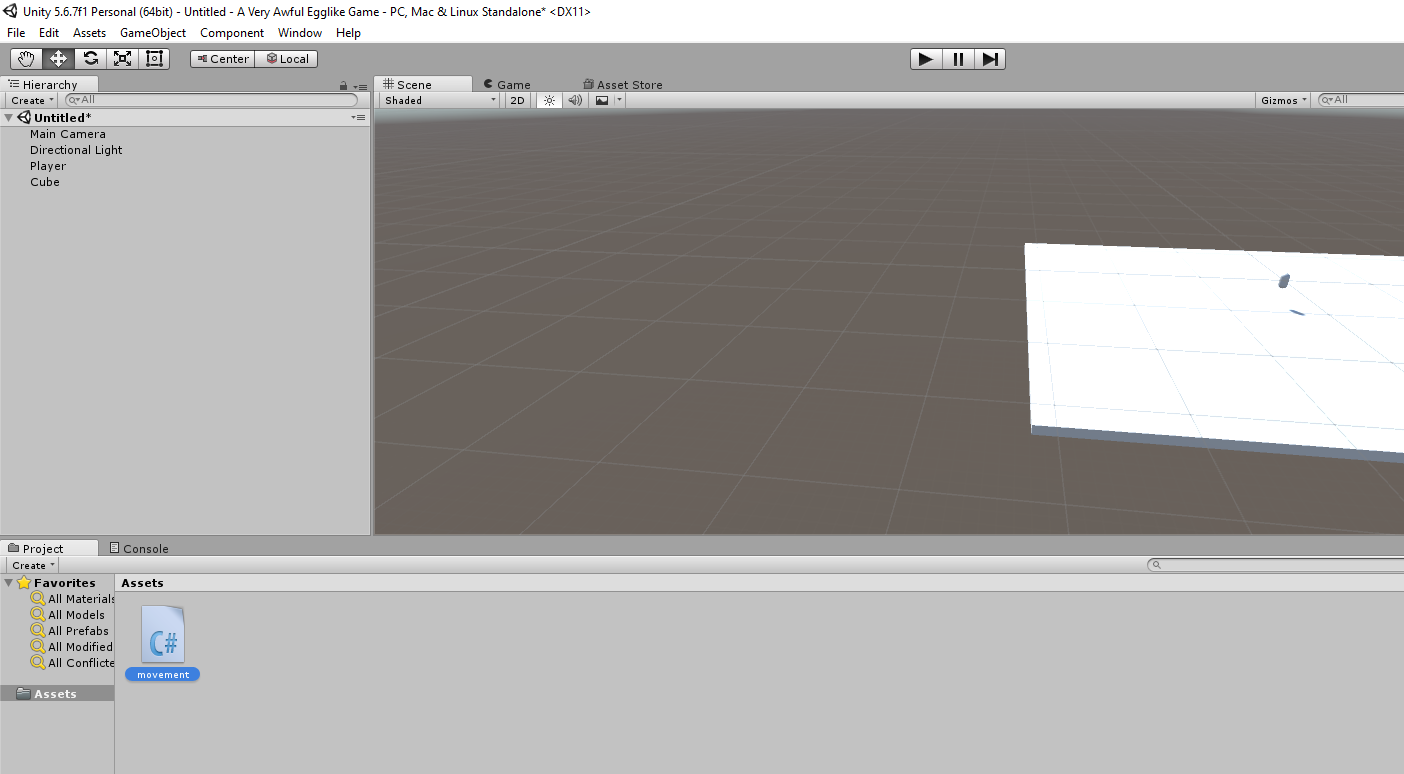Open the GameObject menu
Viewport: 1404px width, 774px height.
tap(153, 33)
